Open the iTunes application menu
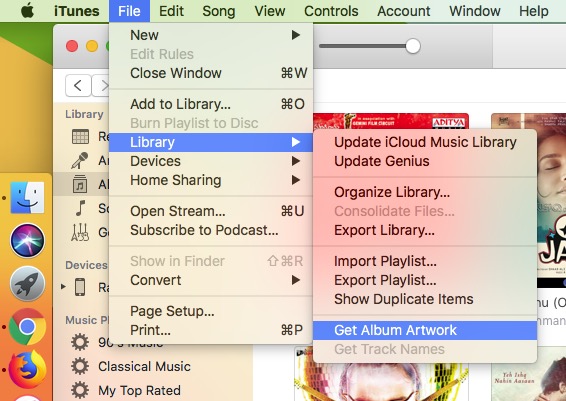566x401 pixels. (x=77, y=11)
